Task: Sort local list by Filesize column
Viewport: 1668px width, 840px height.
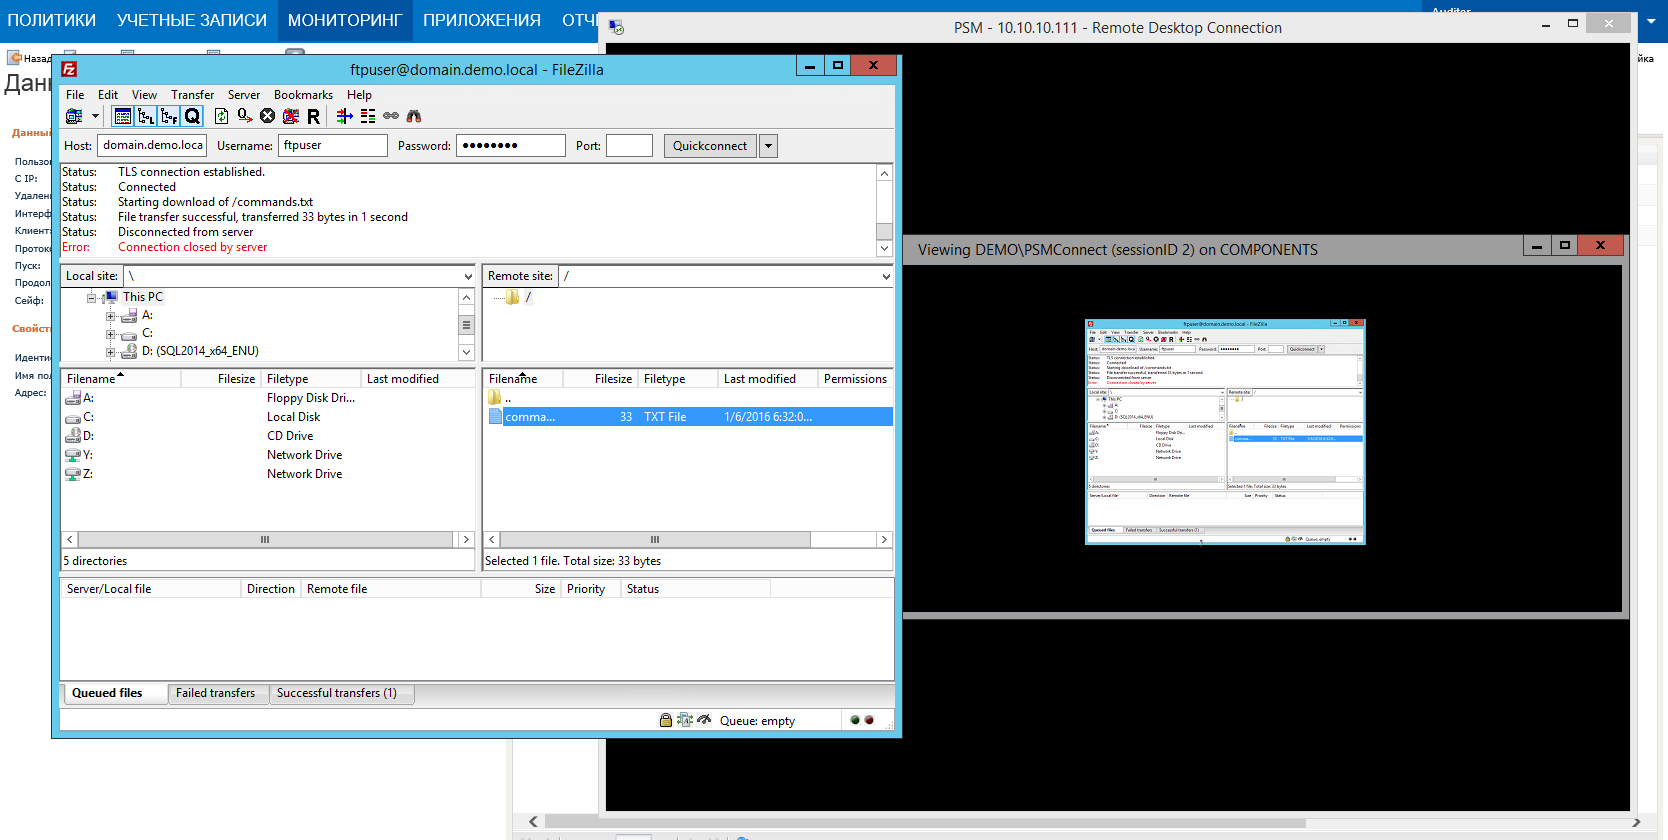Action: (x=221, y=379)
